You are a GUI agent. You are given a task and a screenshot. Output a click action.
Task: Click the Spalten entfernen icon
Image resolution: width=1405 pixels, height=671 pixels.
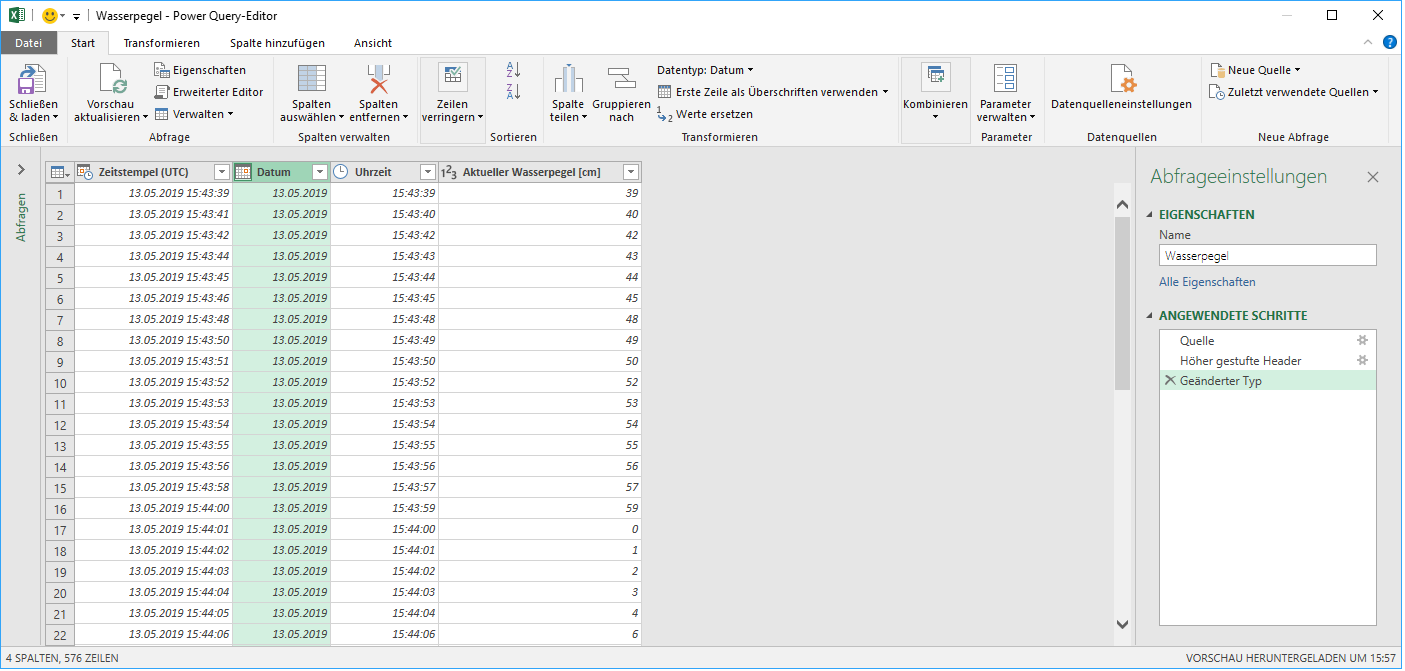[x=379, y=80]
